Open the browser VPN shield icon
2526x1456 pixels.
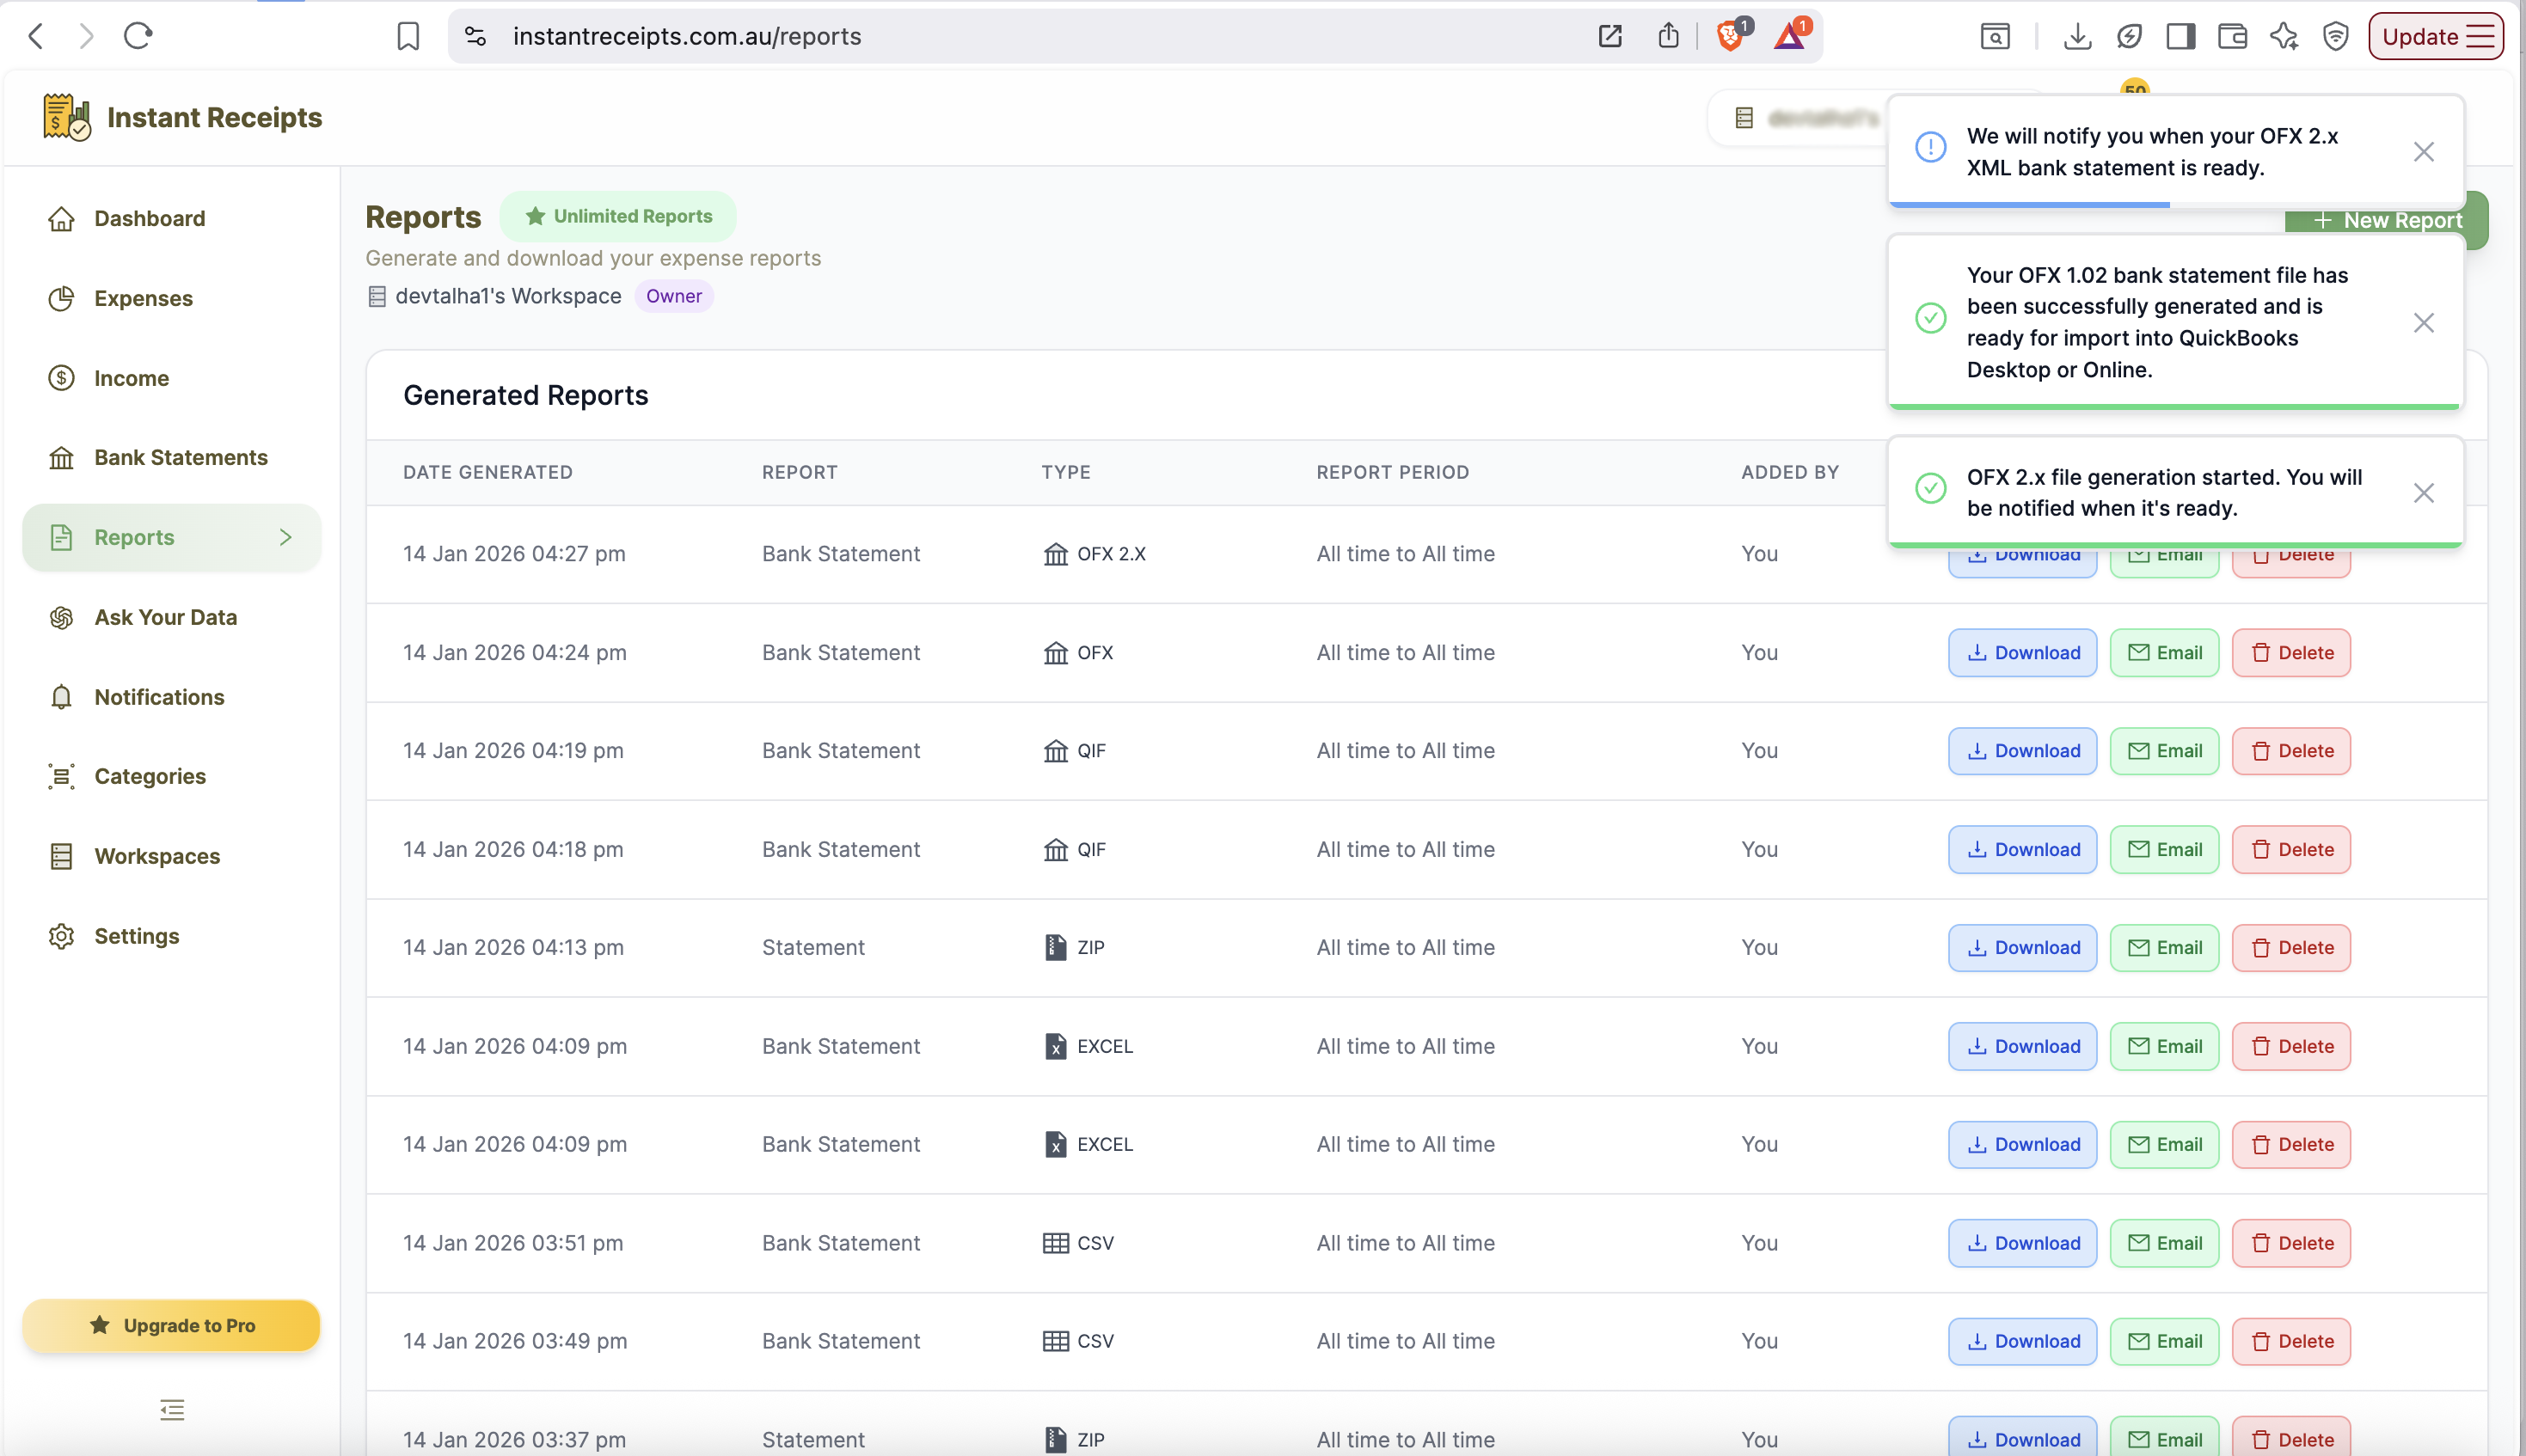click(2335, 37)
